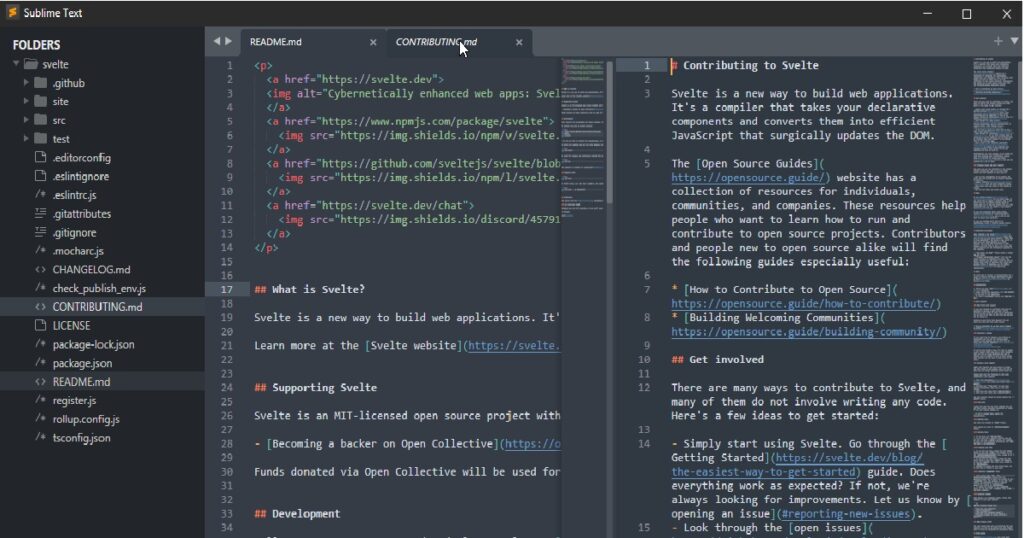Open check_publish_env.js from the sidebar
The height and width of the screenshot is (538, 1024).
click(99, 288)
